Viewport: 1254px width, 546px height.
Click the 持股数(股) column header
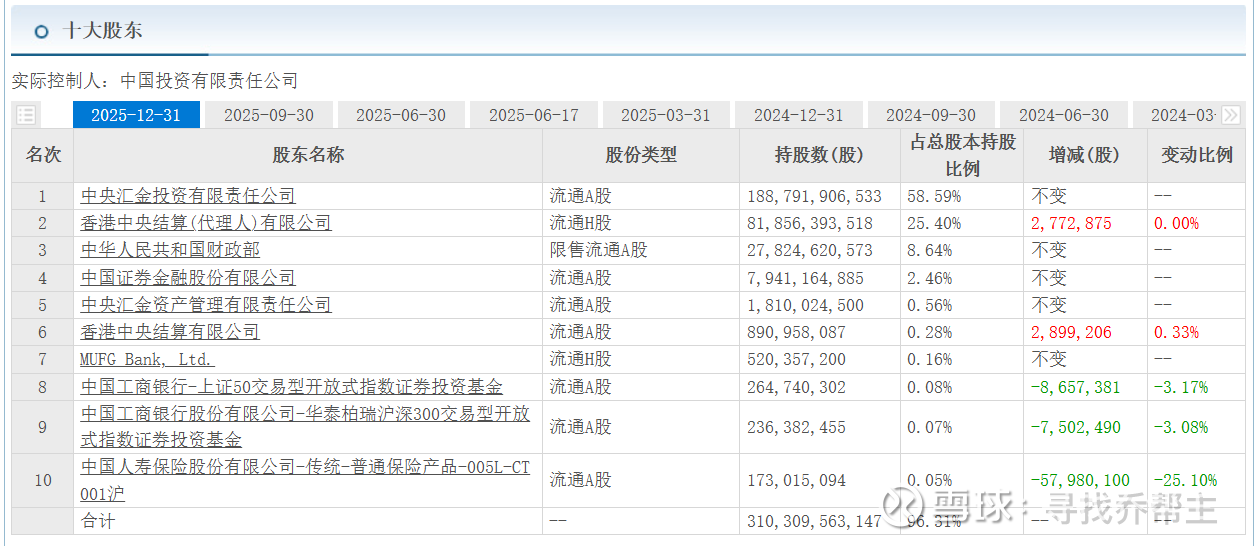(819, 155)
